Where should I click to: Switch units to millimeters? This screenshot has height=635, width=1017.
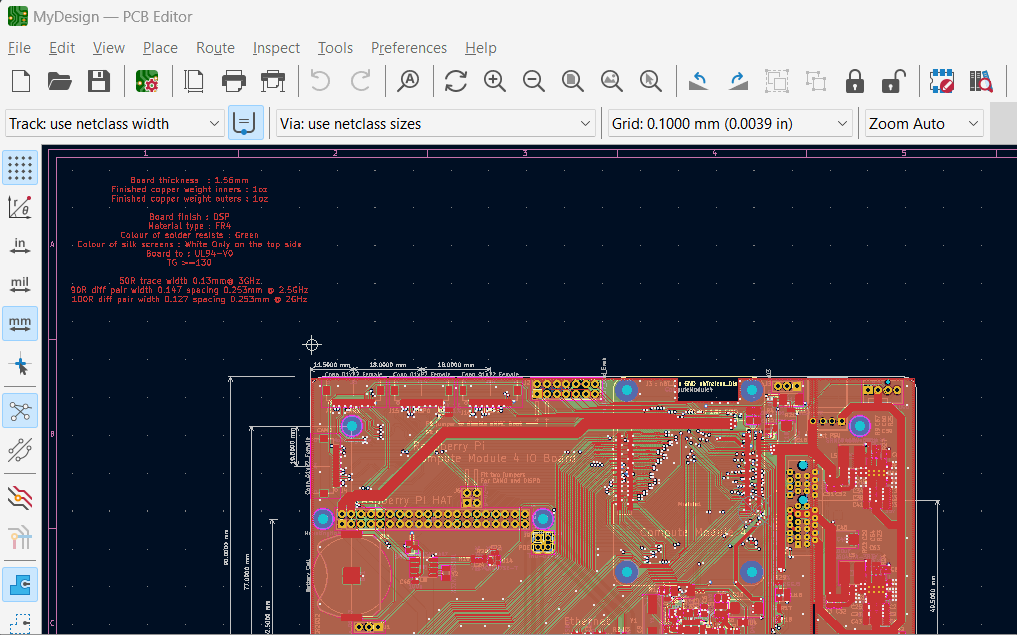point(20,324)
